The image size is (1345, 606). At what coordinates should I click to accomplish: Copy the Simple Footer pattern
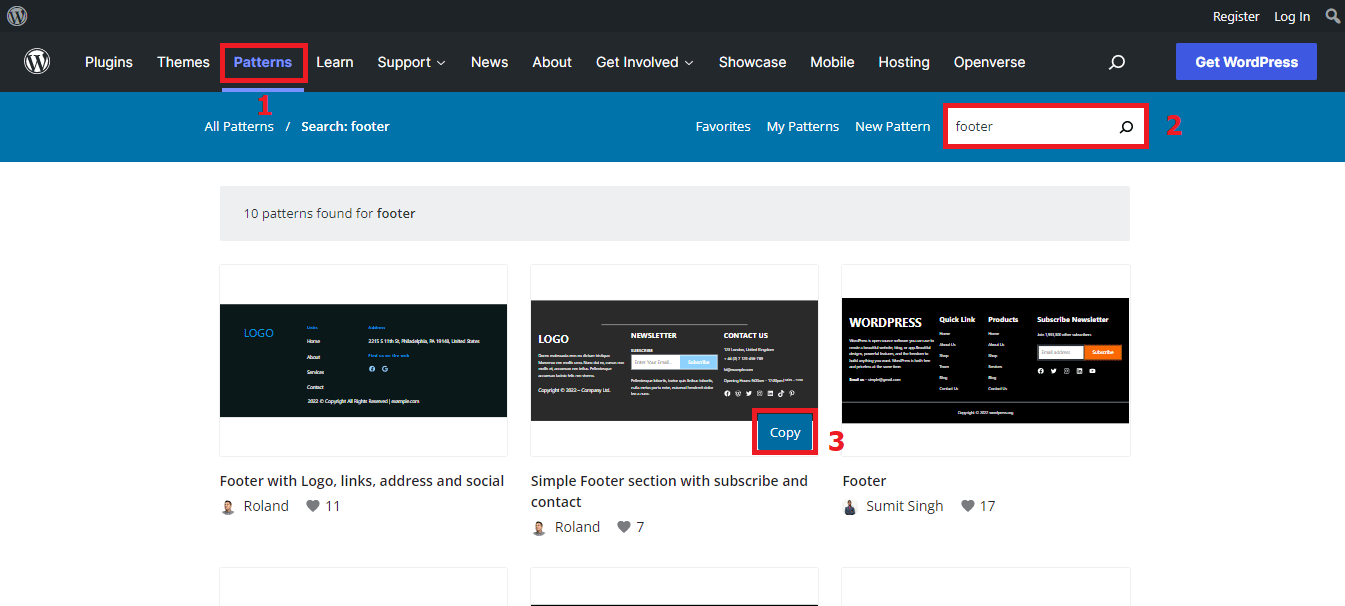click(784, 432)
